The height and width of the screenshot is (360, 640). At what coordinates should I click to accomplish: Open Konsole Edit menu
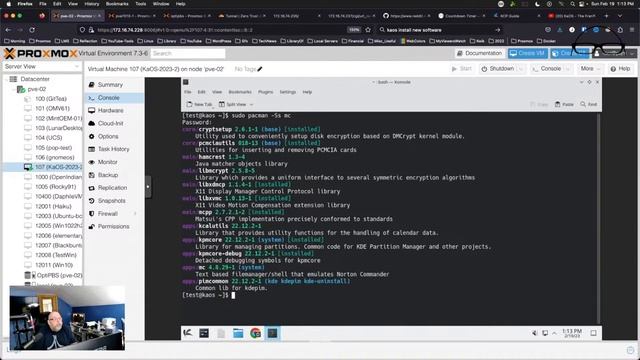[202, 92]
